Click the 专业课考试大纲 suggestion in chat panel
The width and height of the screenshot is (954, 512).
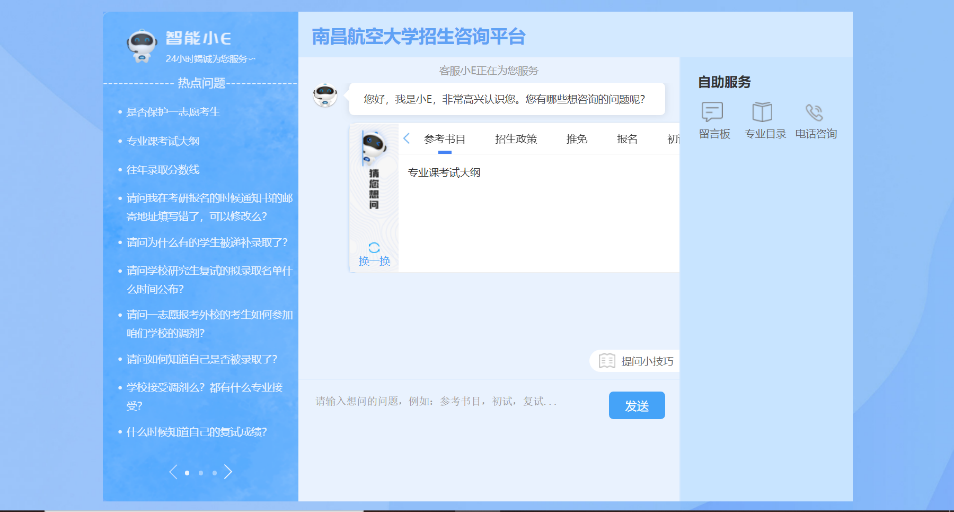[x=444, y=173]
